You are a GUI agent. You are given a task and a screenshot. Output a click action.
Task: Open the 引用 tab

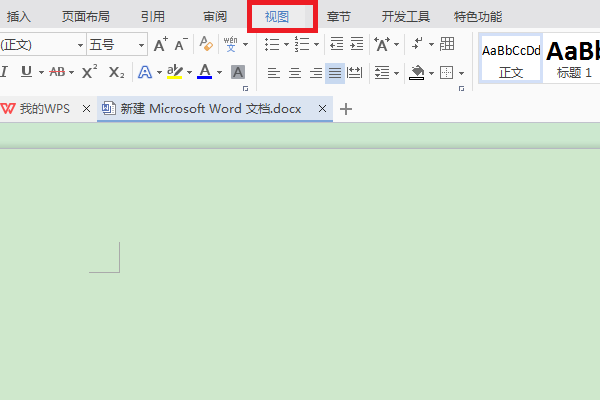coord(153,16)
